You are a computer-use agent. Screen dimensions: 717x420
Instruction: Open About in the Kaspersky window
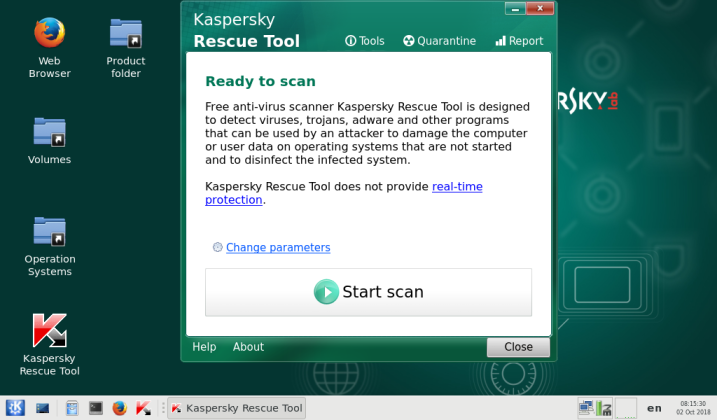(x=248, y=347)
